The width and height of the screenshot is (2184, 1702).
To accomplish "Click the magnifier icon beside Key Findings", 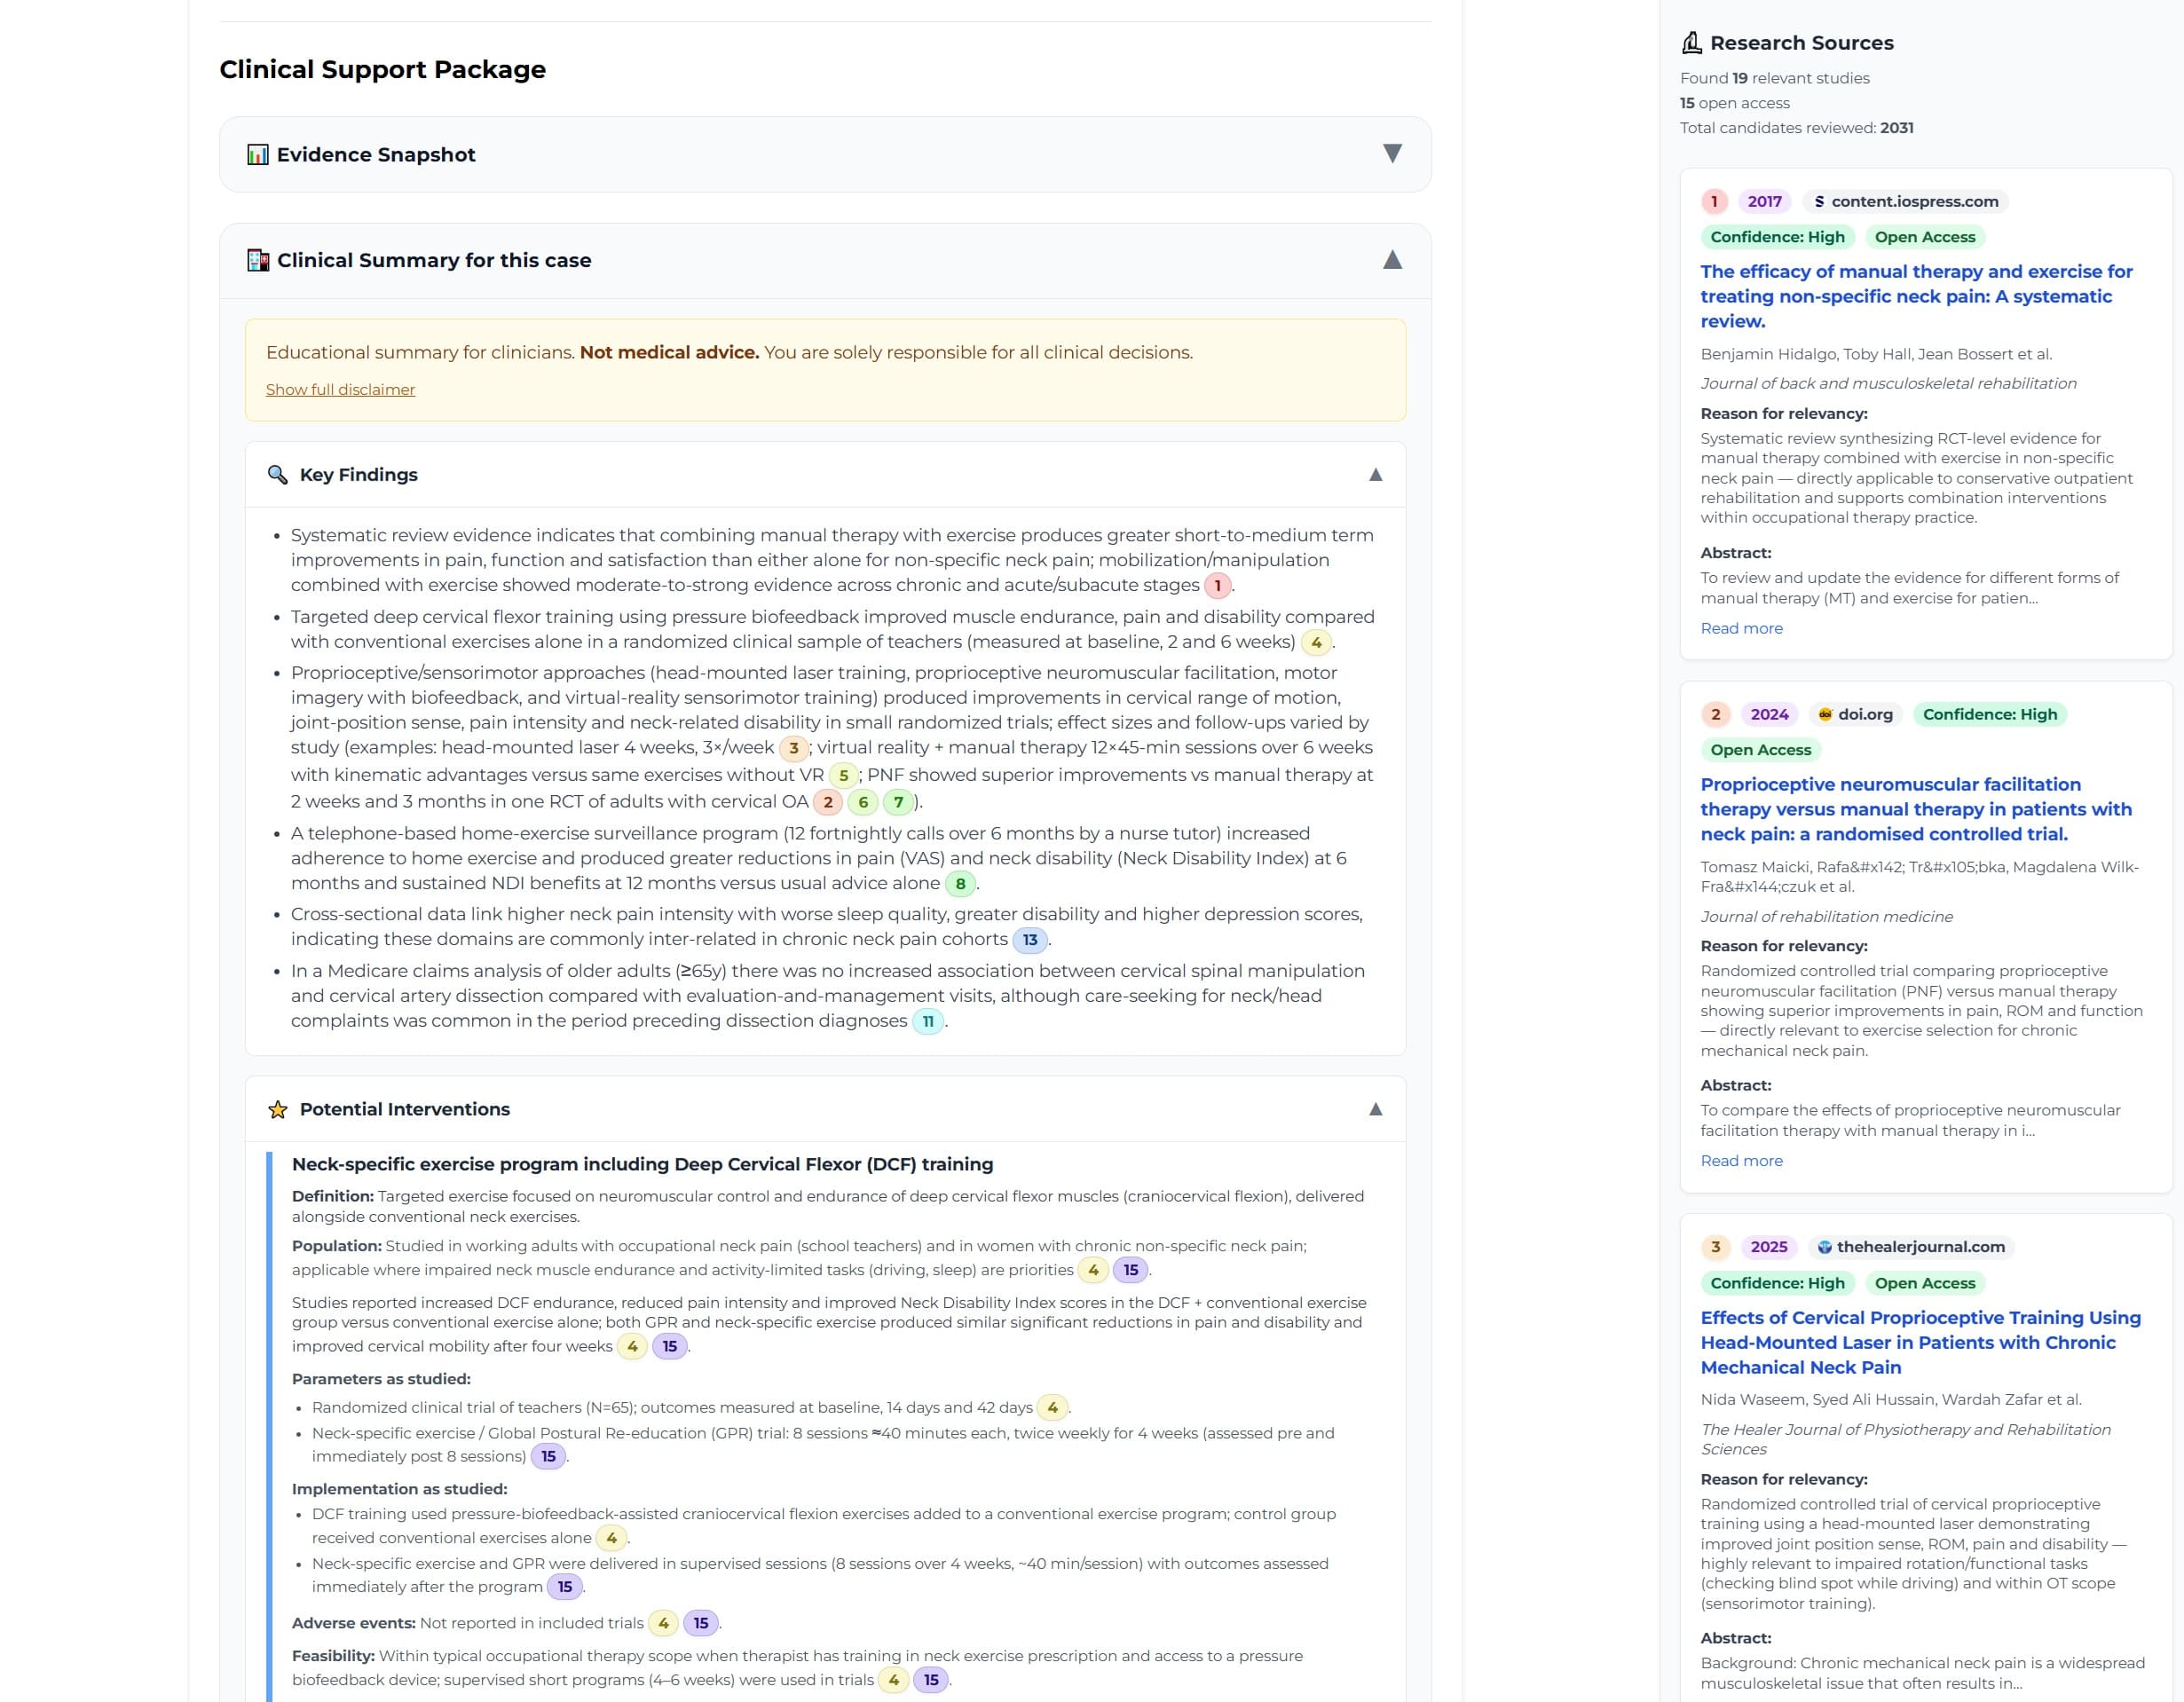I will pos(277,475).
